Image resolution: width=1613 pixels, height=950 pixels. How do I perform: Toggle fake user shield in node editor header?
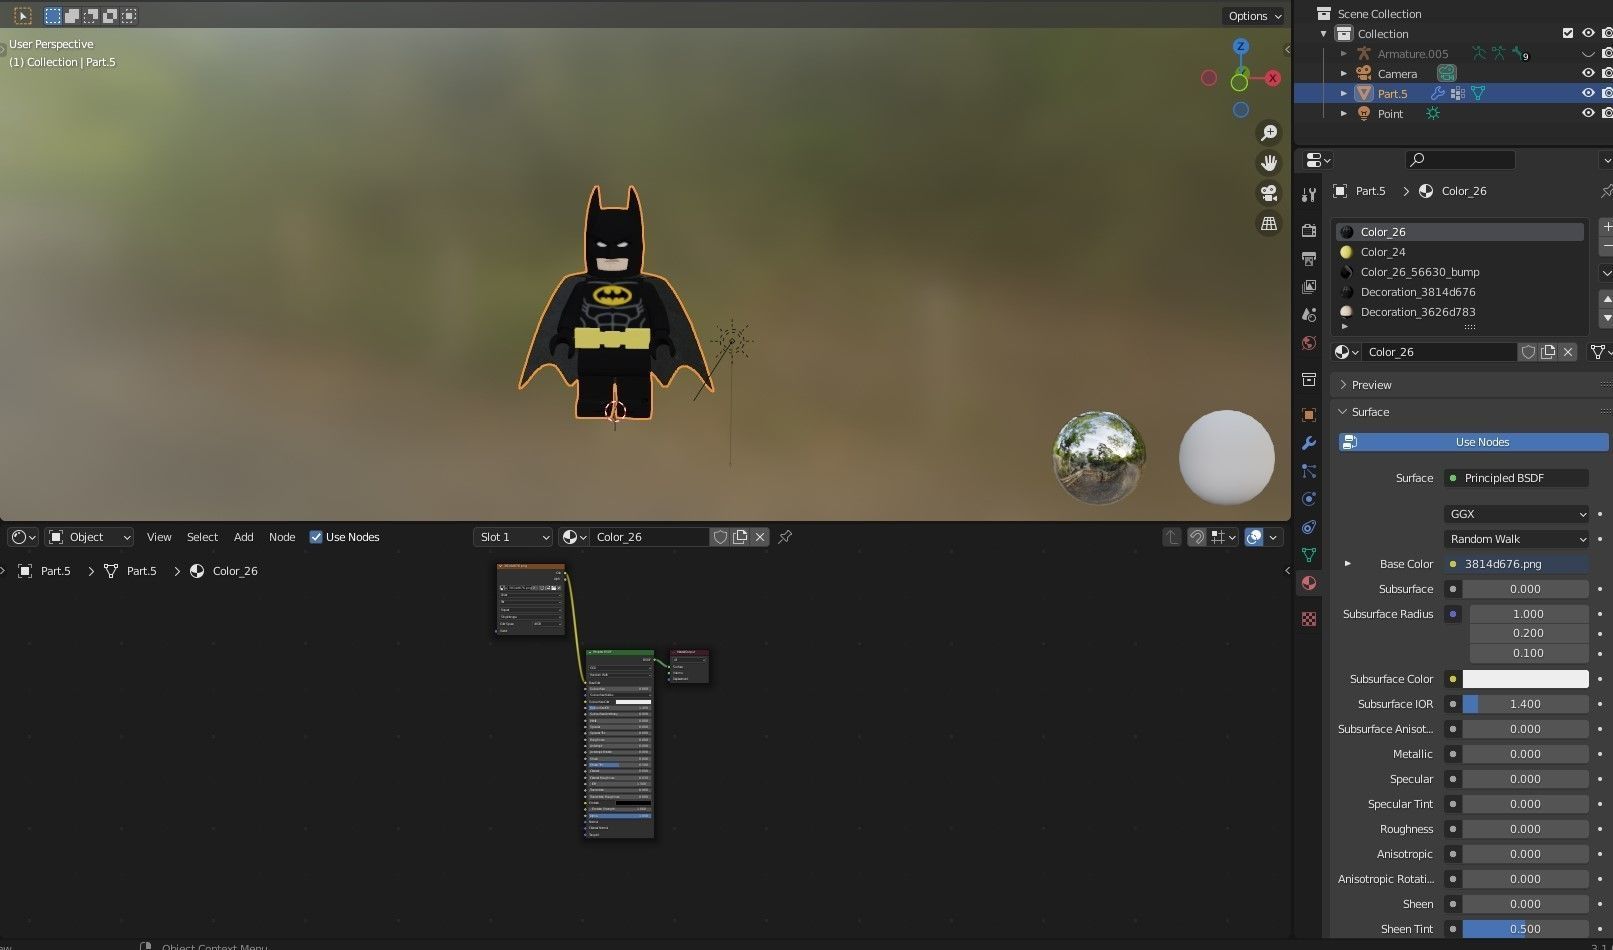[x=720, y=537]
